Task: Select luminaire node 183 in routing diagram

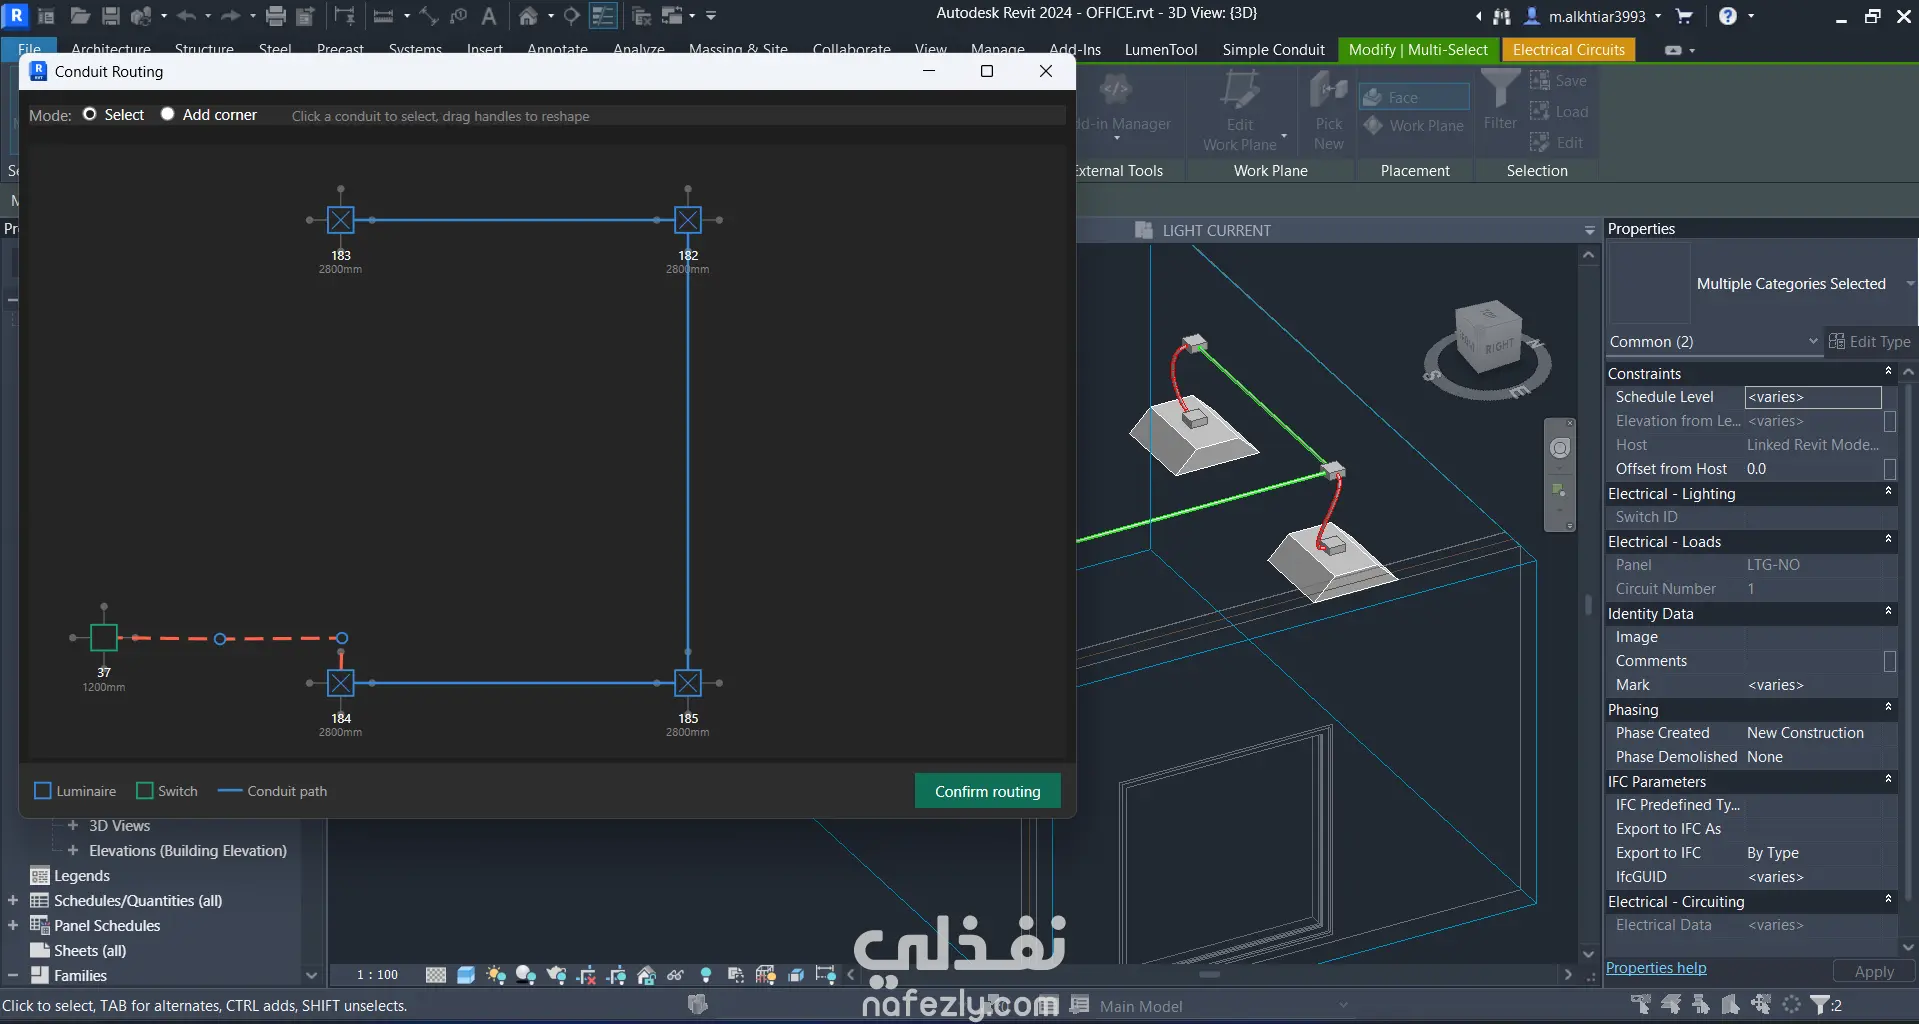Action: pos(341,220)
